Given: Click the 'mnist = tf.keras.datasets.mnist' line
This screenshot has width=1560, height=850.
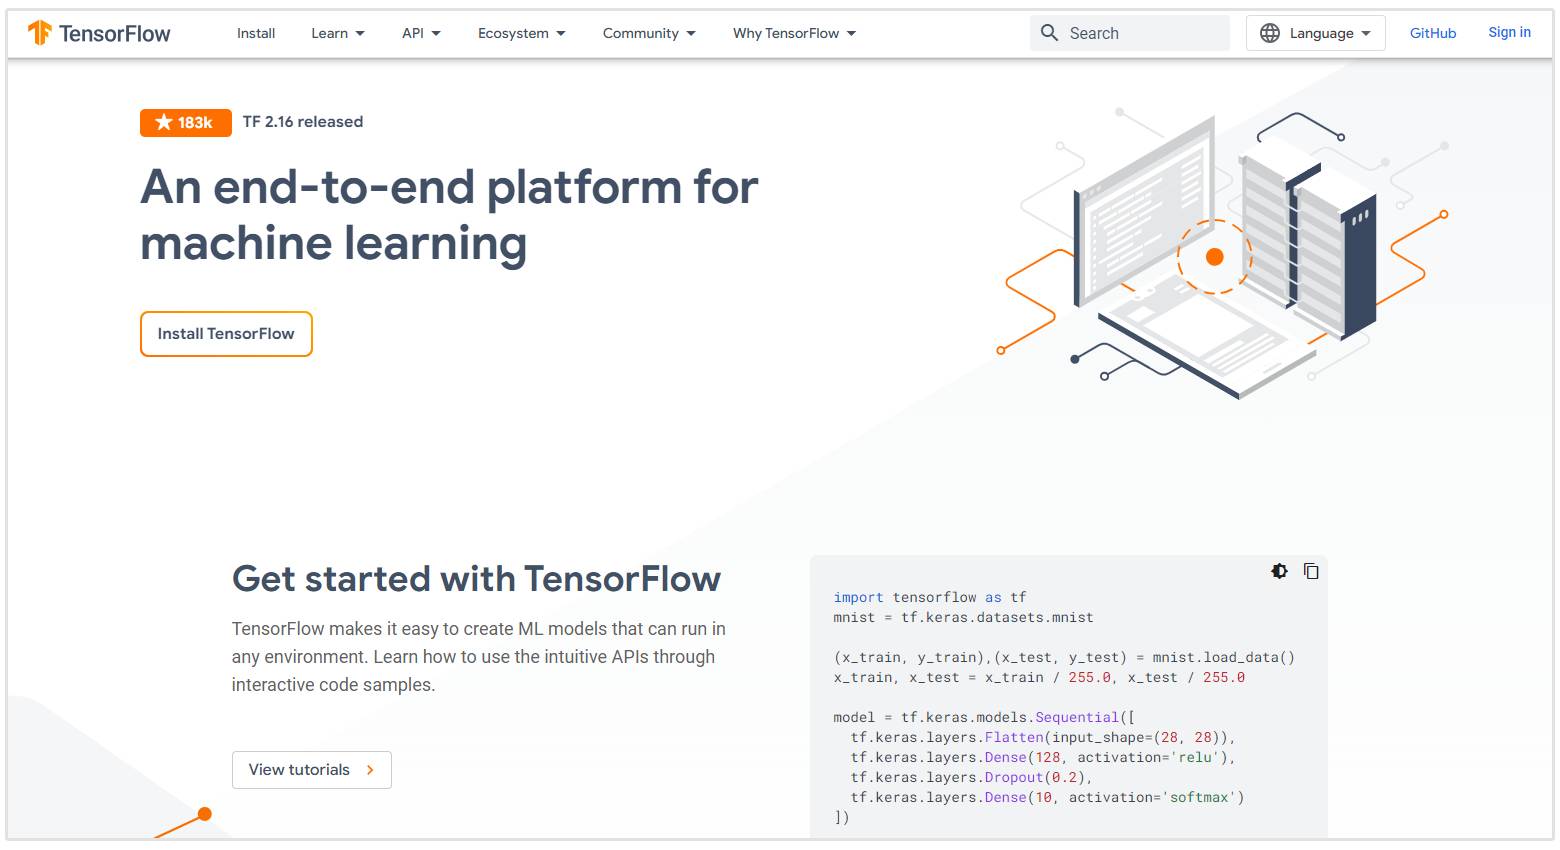Looking at the screenshot, I should coord(963,617).
